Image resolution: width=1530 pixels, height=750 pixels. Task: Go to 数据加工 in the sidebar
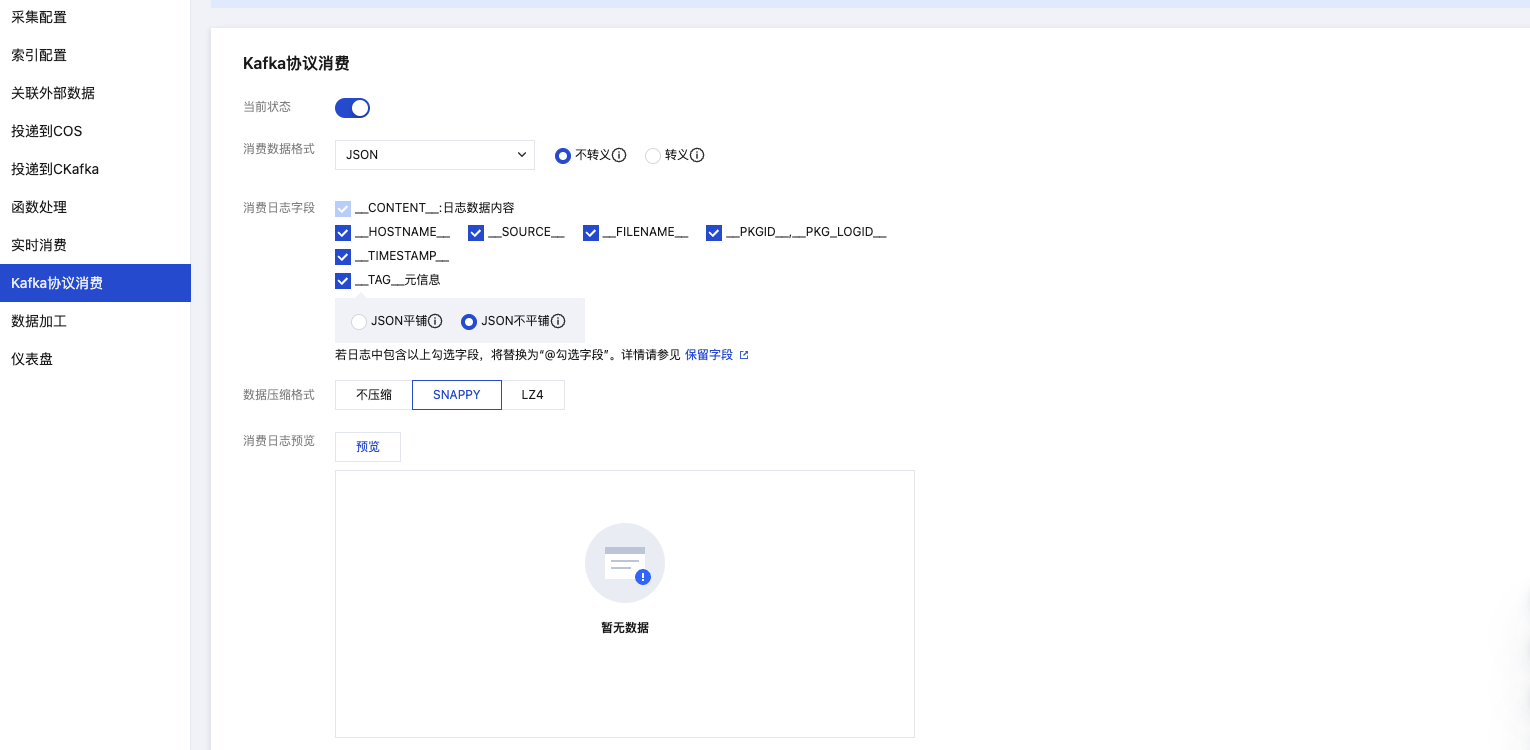point(39,321)
